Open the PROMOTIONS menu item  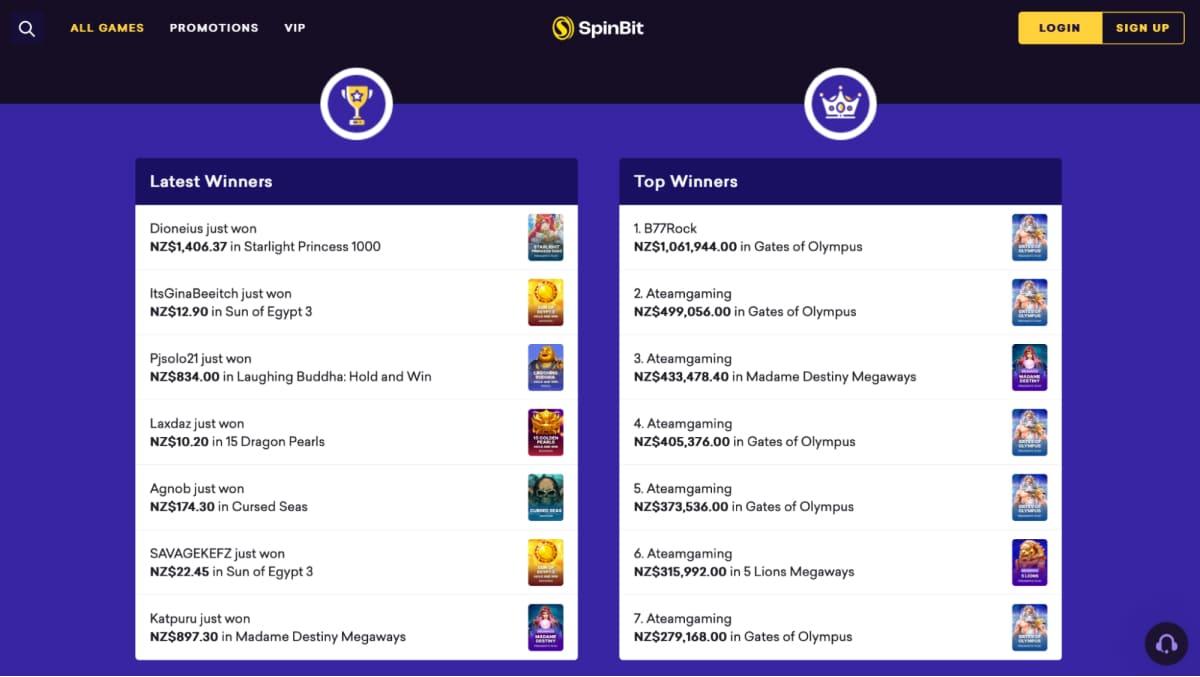tap(214, 28)
